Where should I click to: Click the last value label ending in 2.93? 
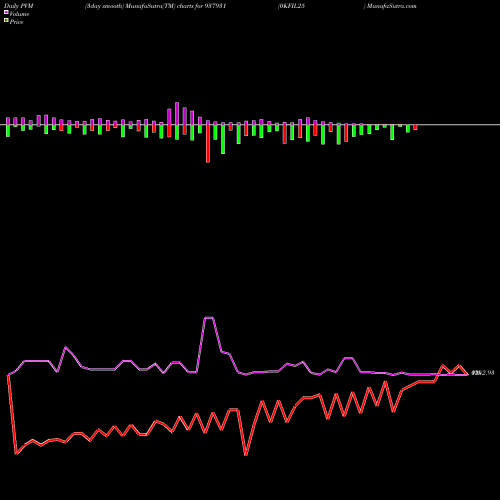coord(482,373)
